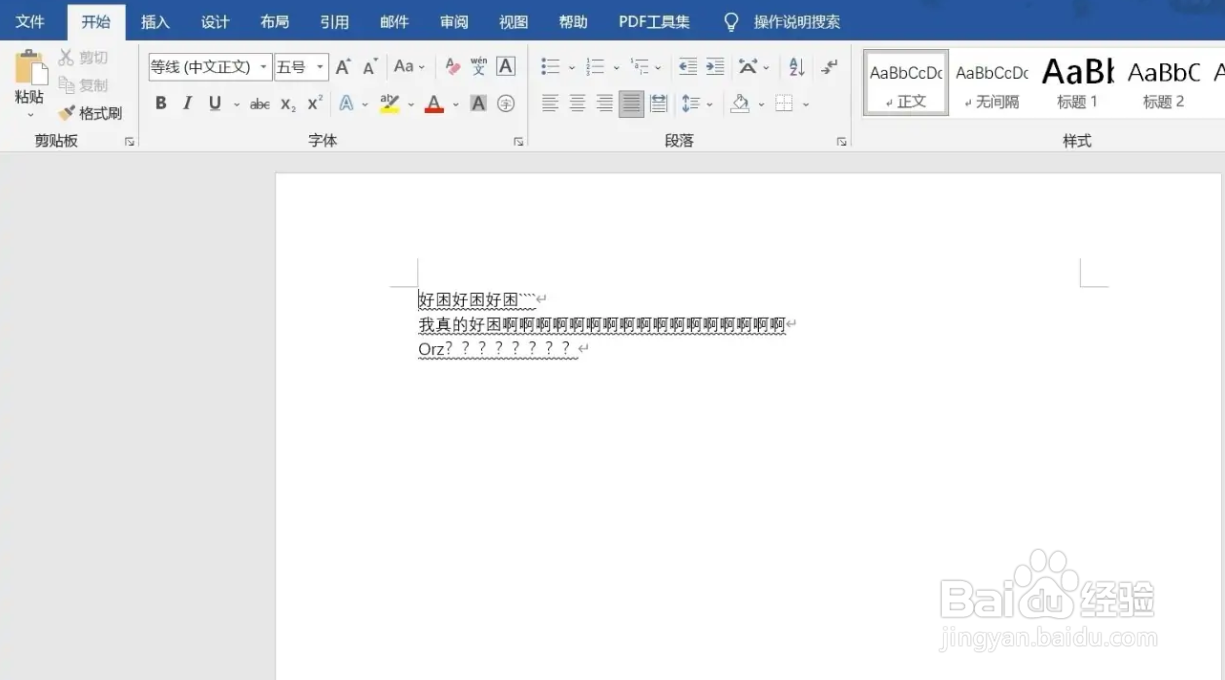
Task: Apply a bulleted list
Action: click(551, 67)
